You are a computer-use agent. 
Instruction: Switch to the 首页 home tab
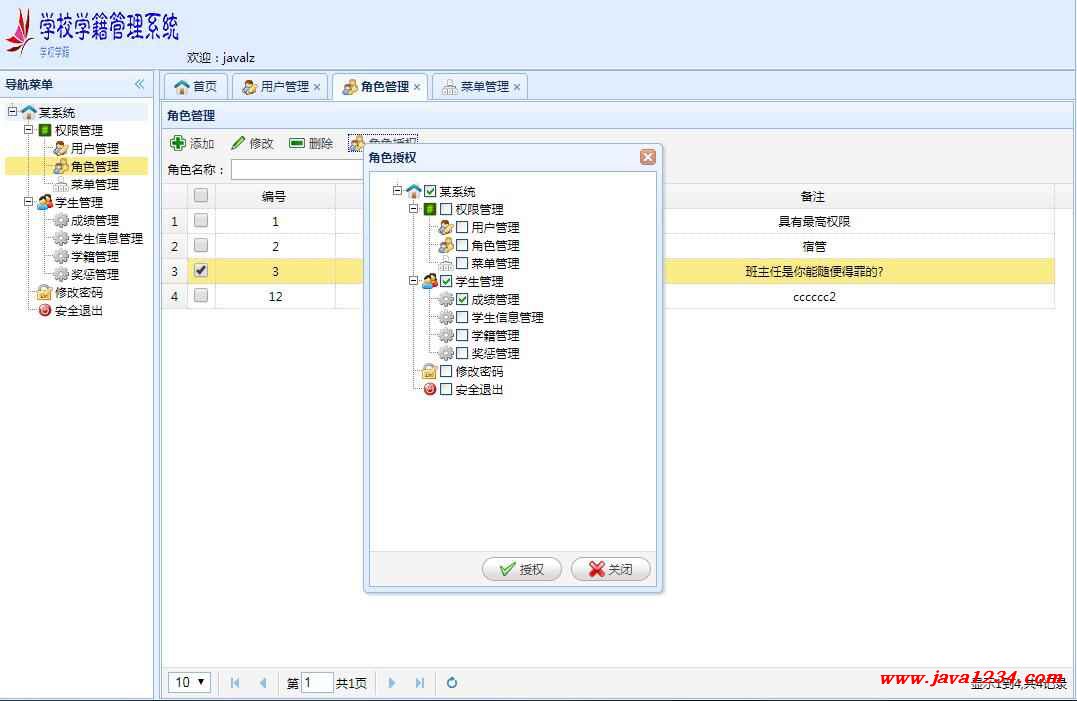click(196, 87)
